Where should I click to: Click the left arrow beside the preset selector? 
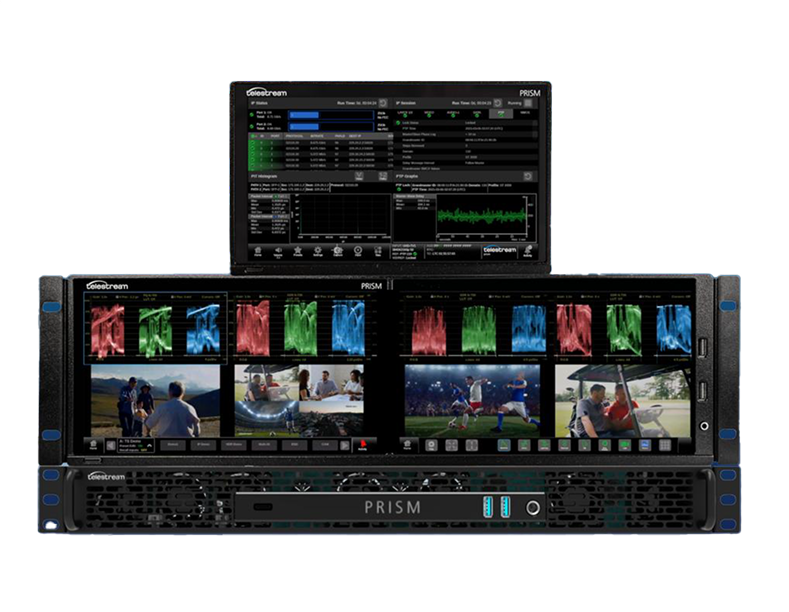111,445
